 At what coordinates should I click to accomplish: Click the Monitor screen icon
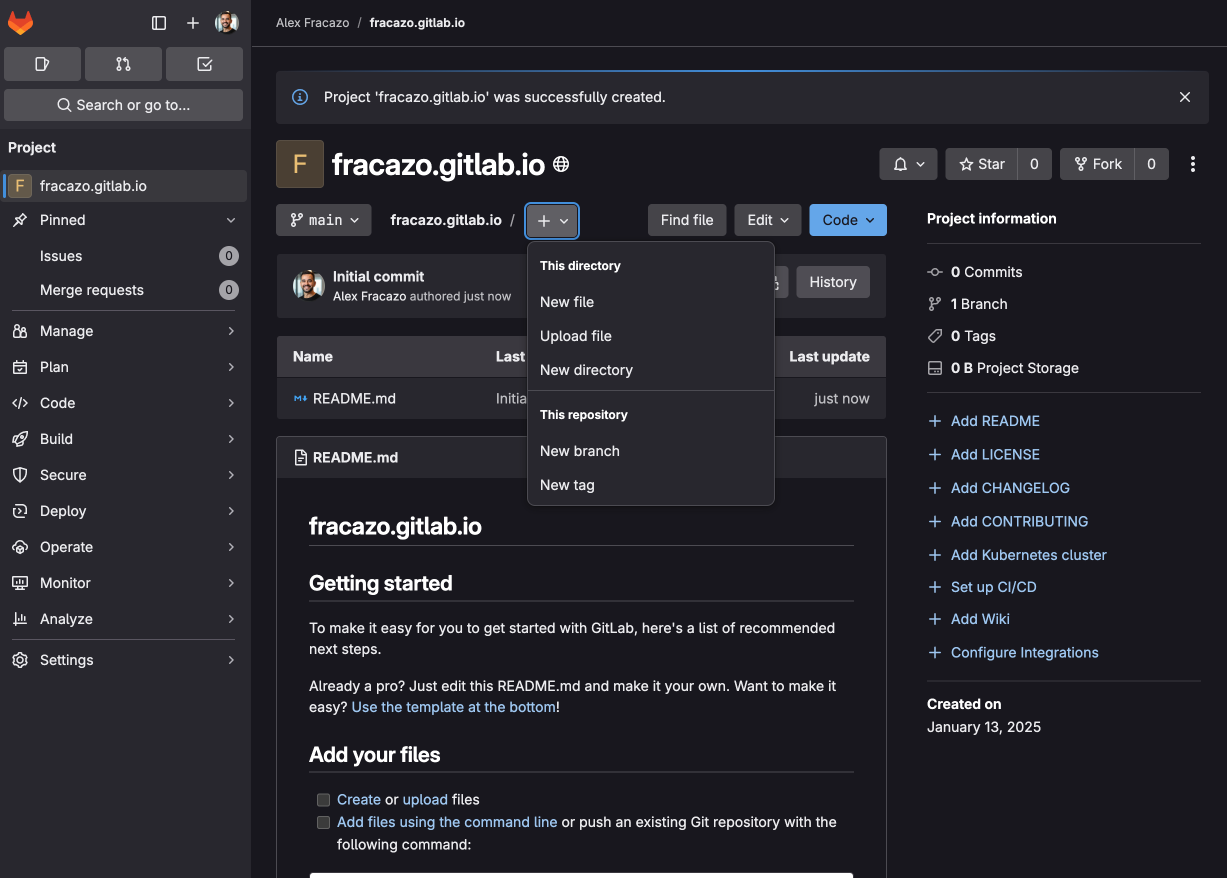[20, 583]
